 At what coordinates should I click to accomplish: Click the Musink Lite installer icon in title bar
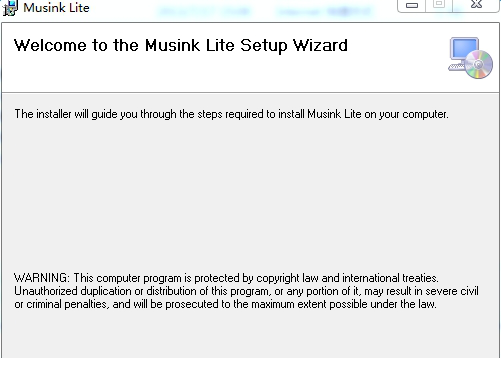click(10, 8)
